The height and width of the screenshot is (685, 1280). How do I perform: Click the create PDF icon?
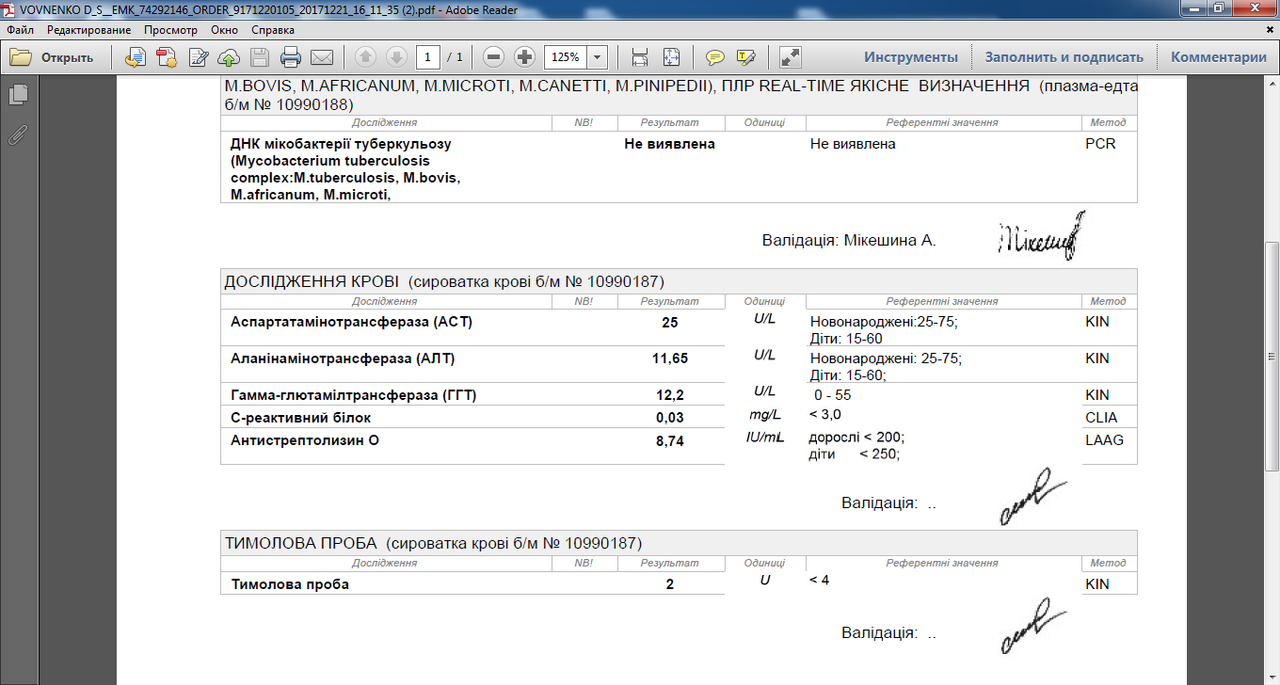pyautogui.click(x=166, y=57)
